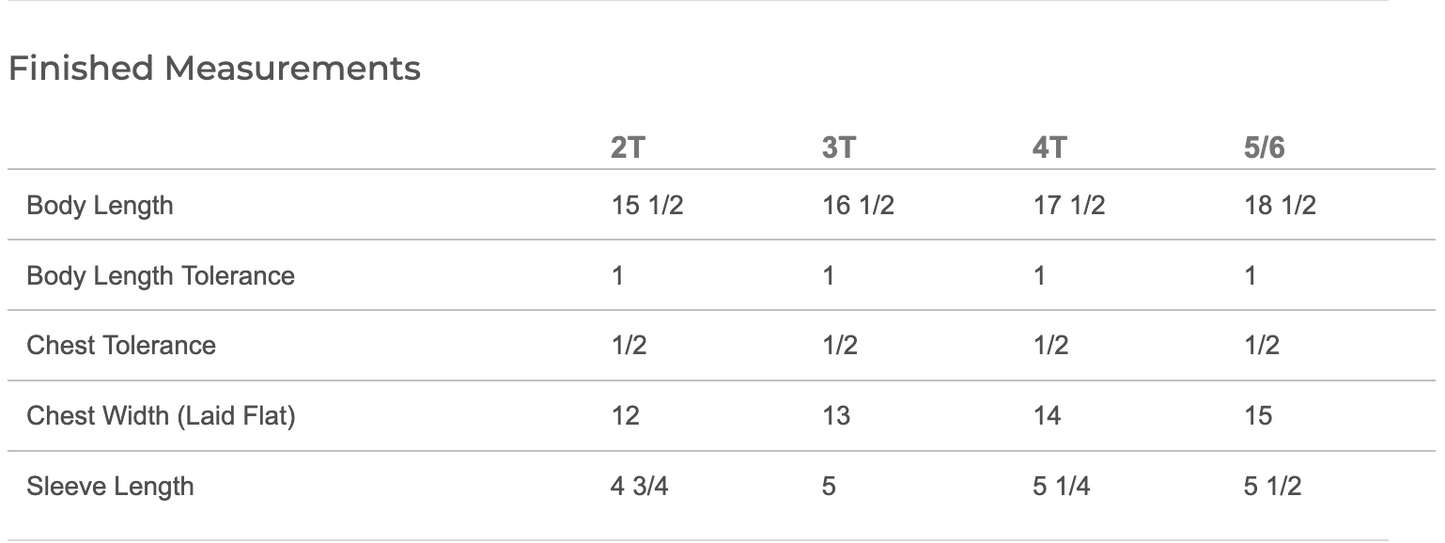Click chest width value 13
This screenshot has height=543, width=1445.
click(x=836, y=415)
